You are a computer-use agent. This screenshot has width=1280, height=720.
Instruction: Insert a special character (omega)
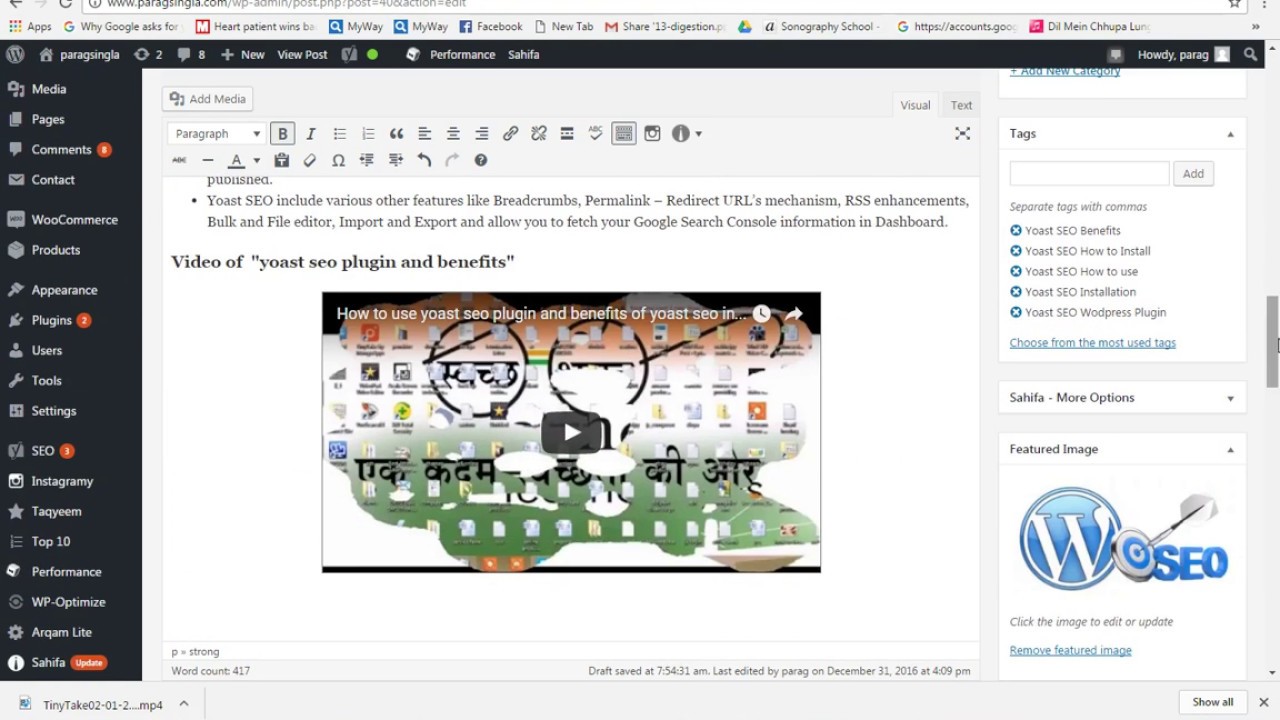point(338,160)
